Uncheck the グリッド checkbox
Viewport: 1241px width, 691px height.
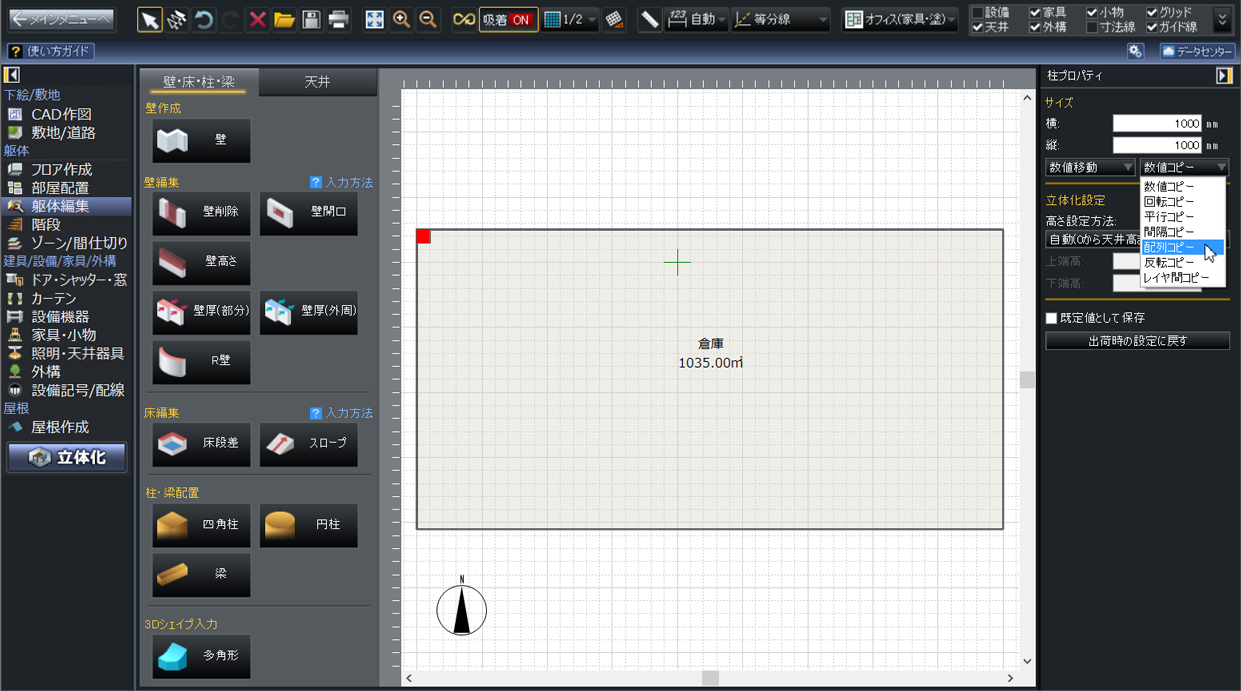1152,12
